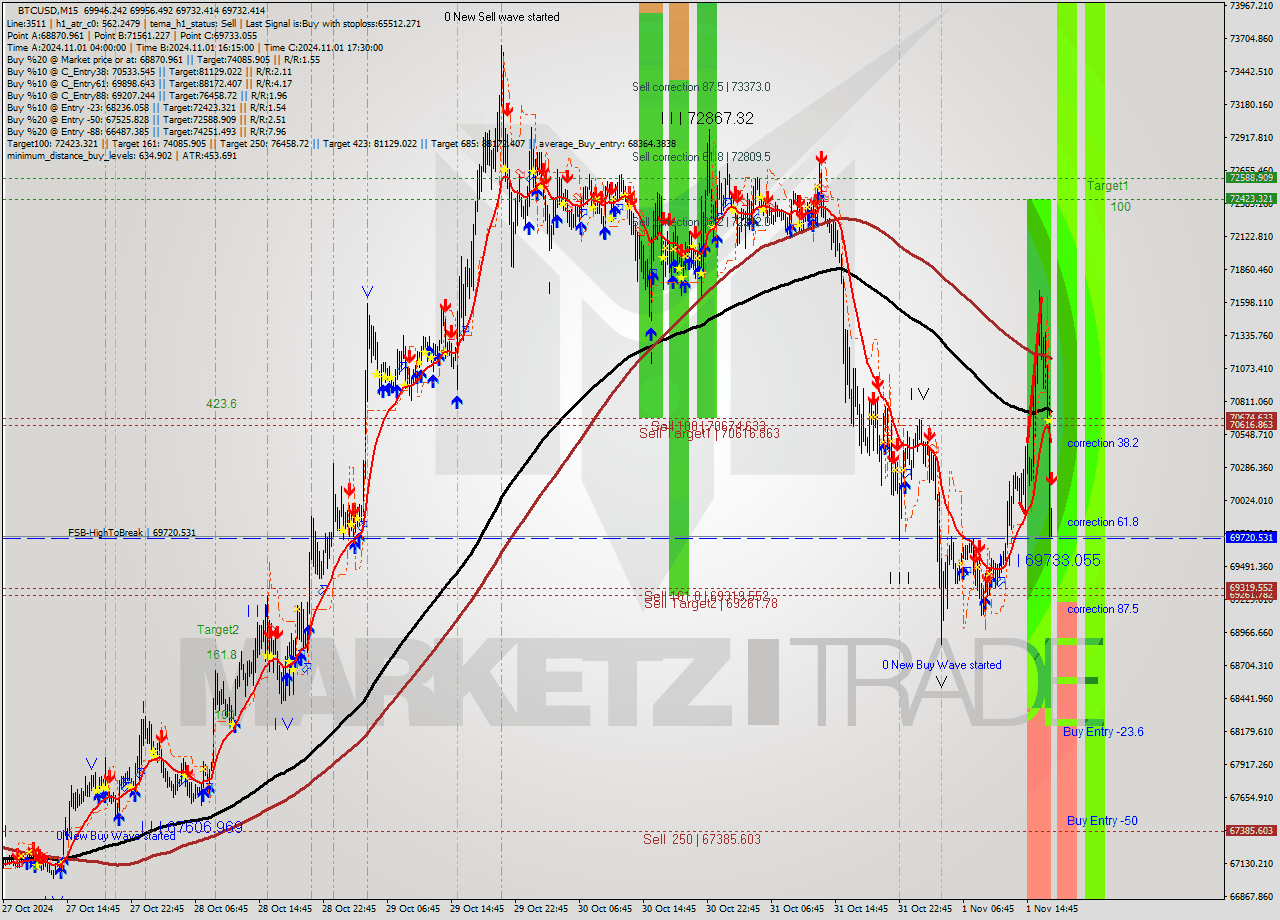Click the green 72423.321 price axis marker
1280x920 pixels.
click(1250, 198)
